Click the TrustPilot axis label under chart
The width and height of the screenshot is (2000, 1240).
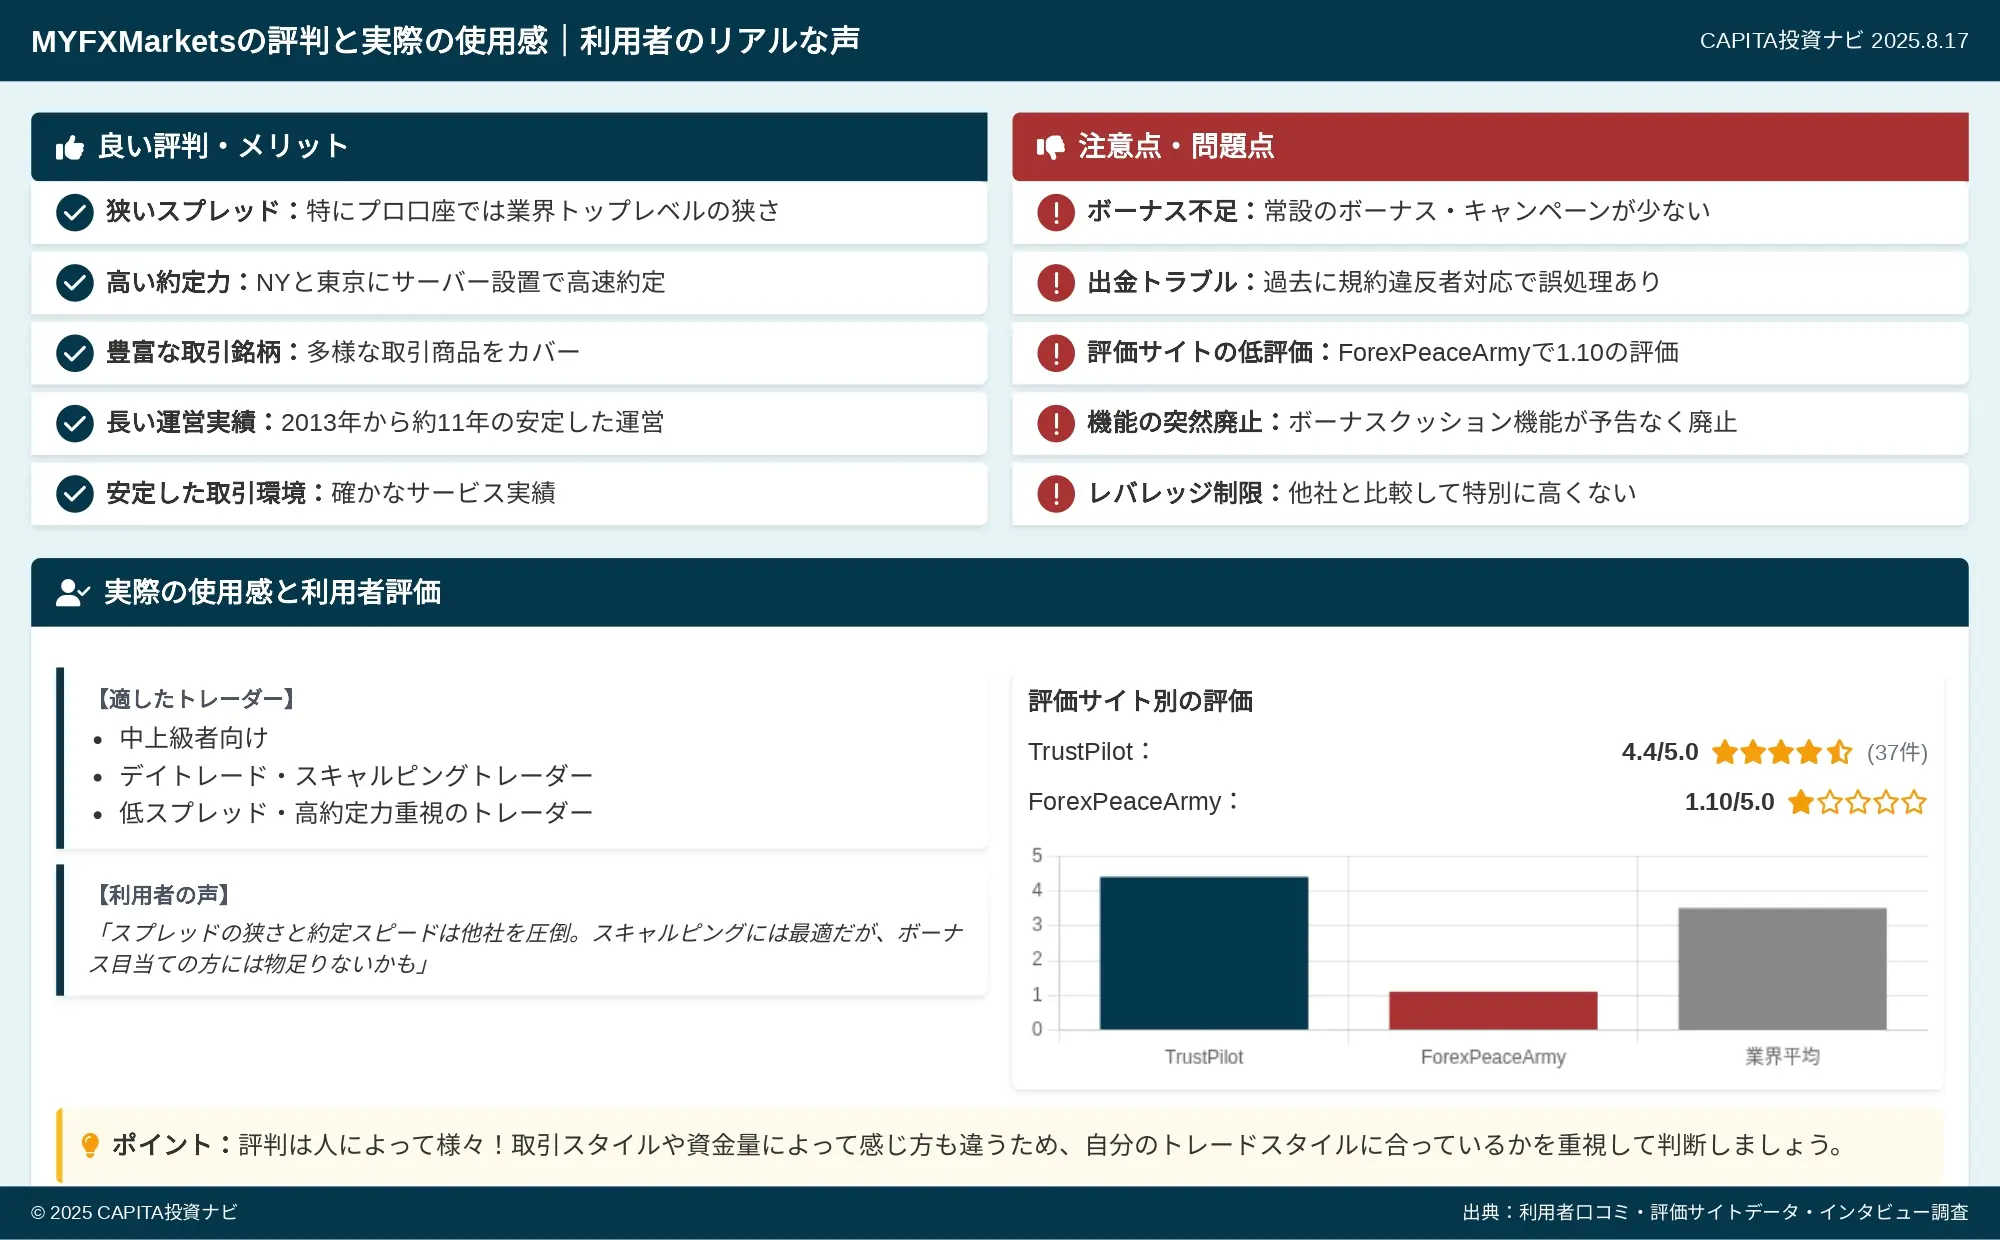pyautogui.click(x=1204, y=1057)
